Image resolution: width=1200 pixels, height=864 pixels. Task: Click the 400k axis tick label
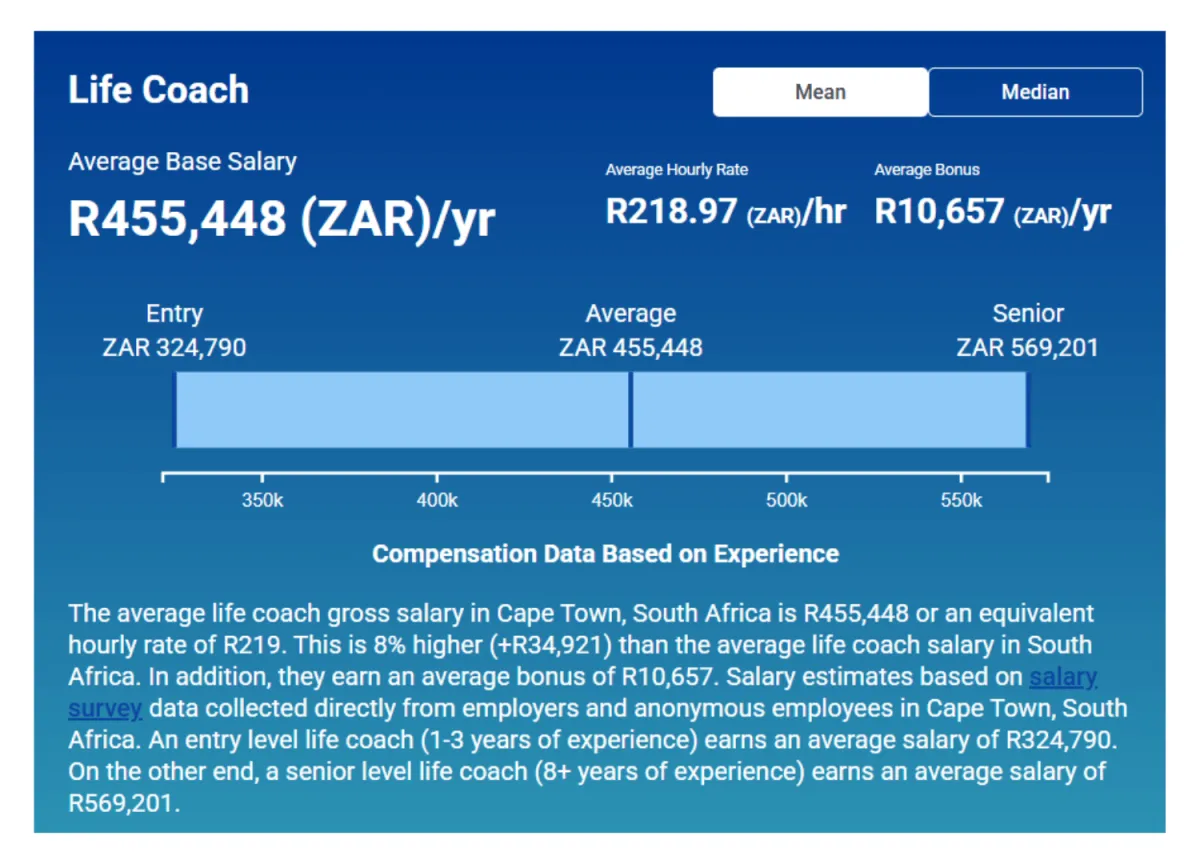click(437, 500)
